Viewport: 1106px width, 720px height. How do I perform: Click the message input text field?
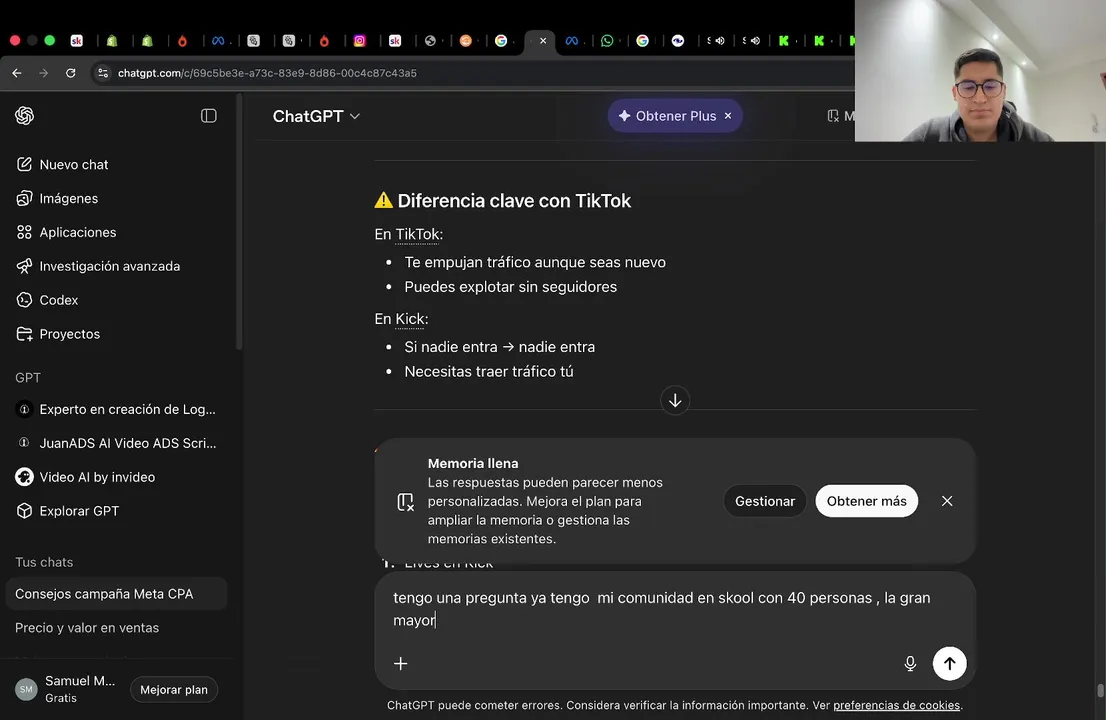tap(675, 609)
